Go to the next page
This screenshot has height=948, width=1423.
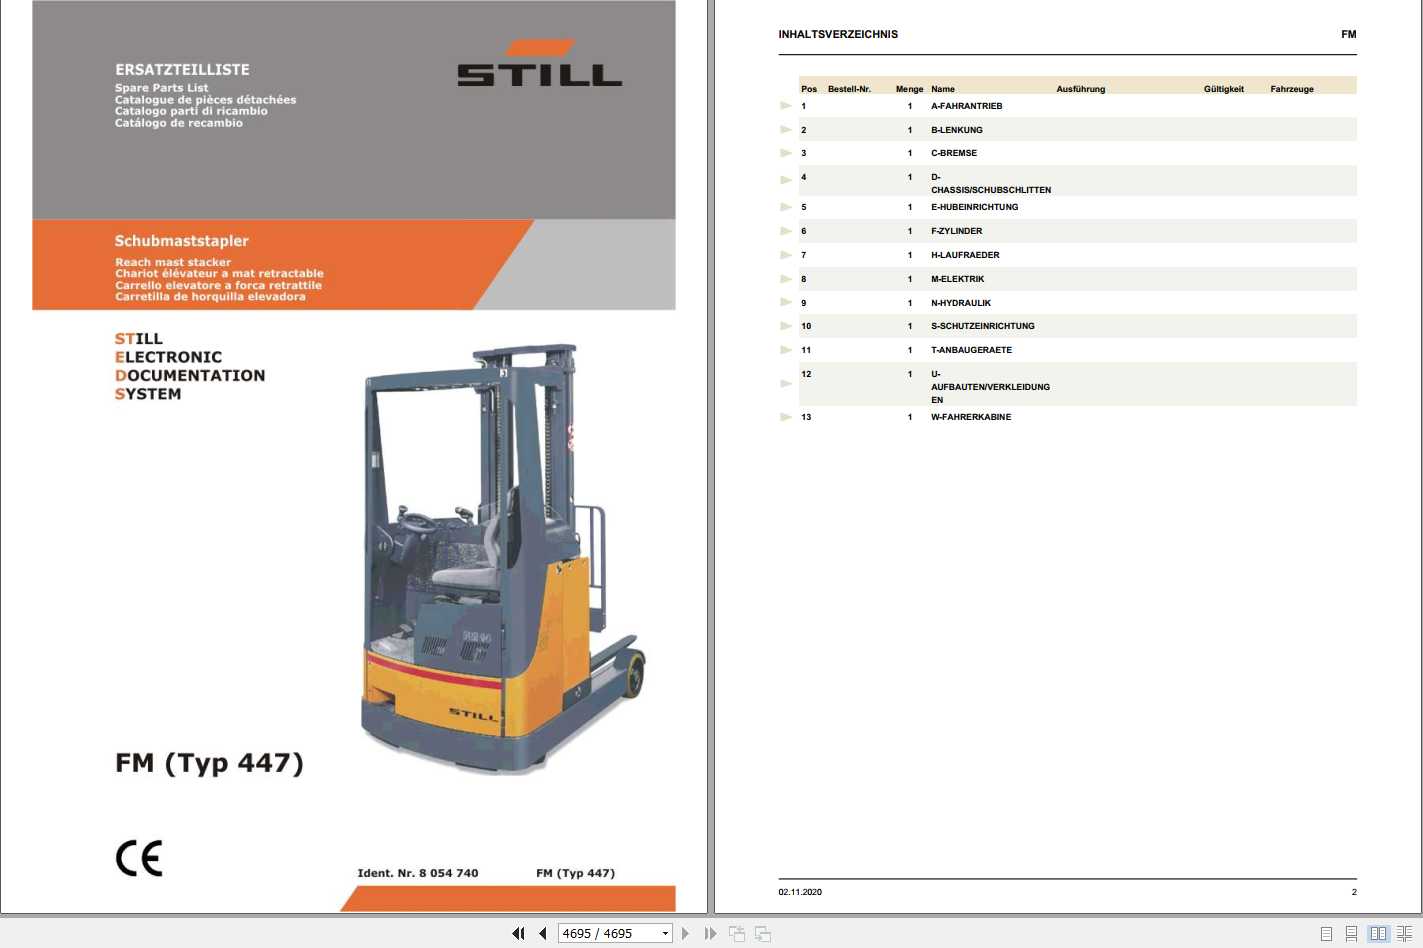click(x=685, y=933)
